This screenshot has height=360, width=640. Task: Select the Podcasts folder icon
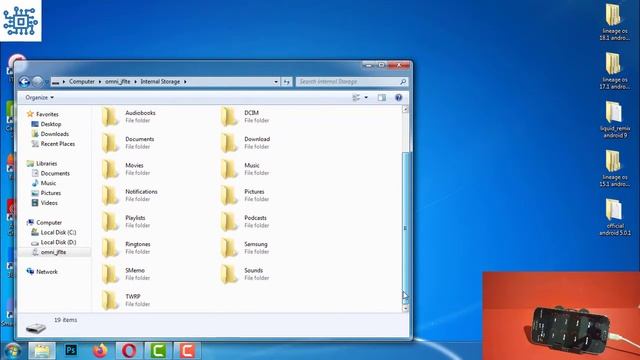click(229, 222)
